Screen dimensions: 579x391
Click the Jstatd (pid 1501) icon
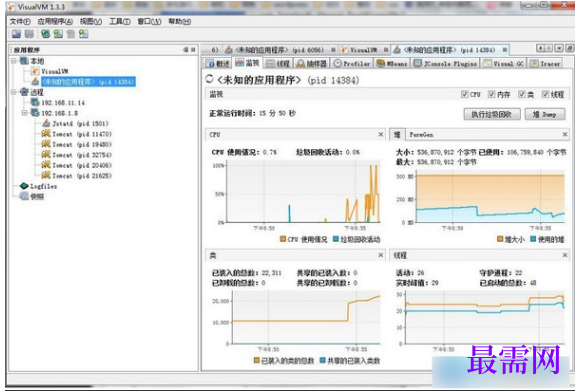[47, 123]
